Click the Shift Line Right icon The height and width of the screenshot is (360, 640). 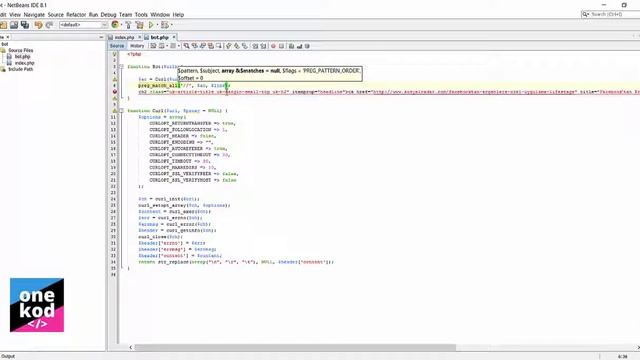coord(263,46)
